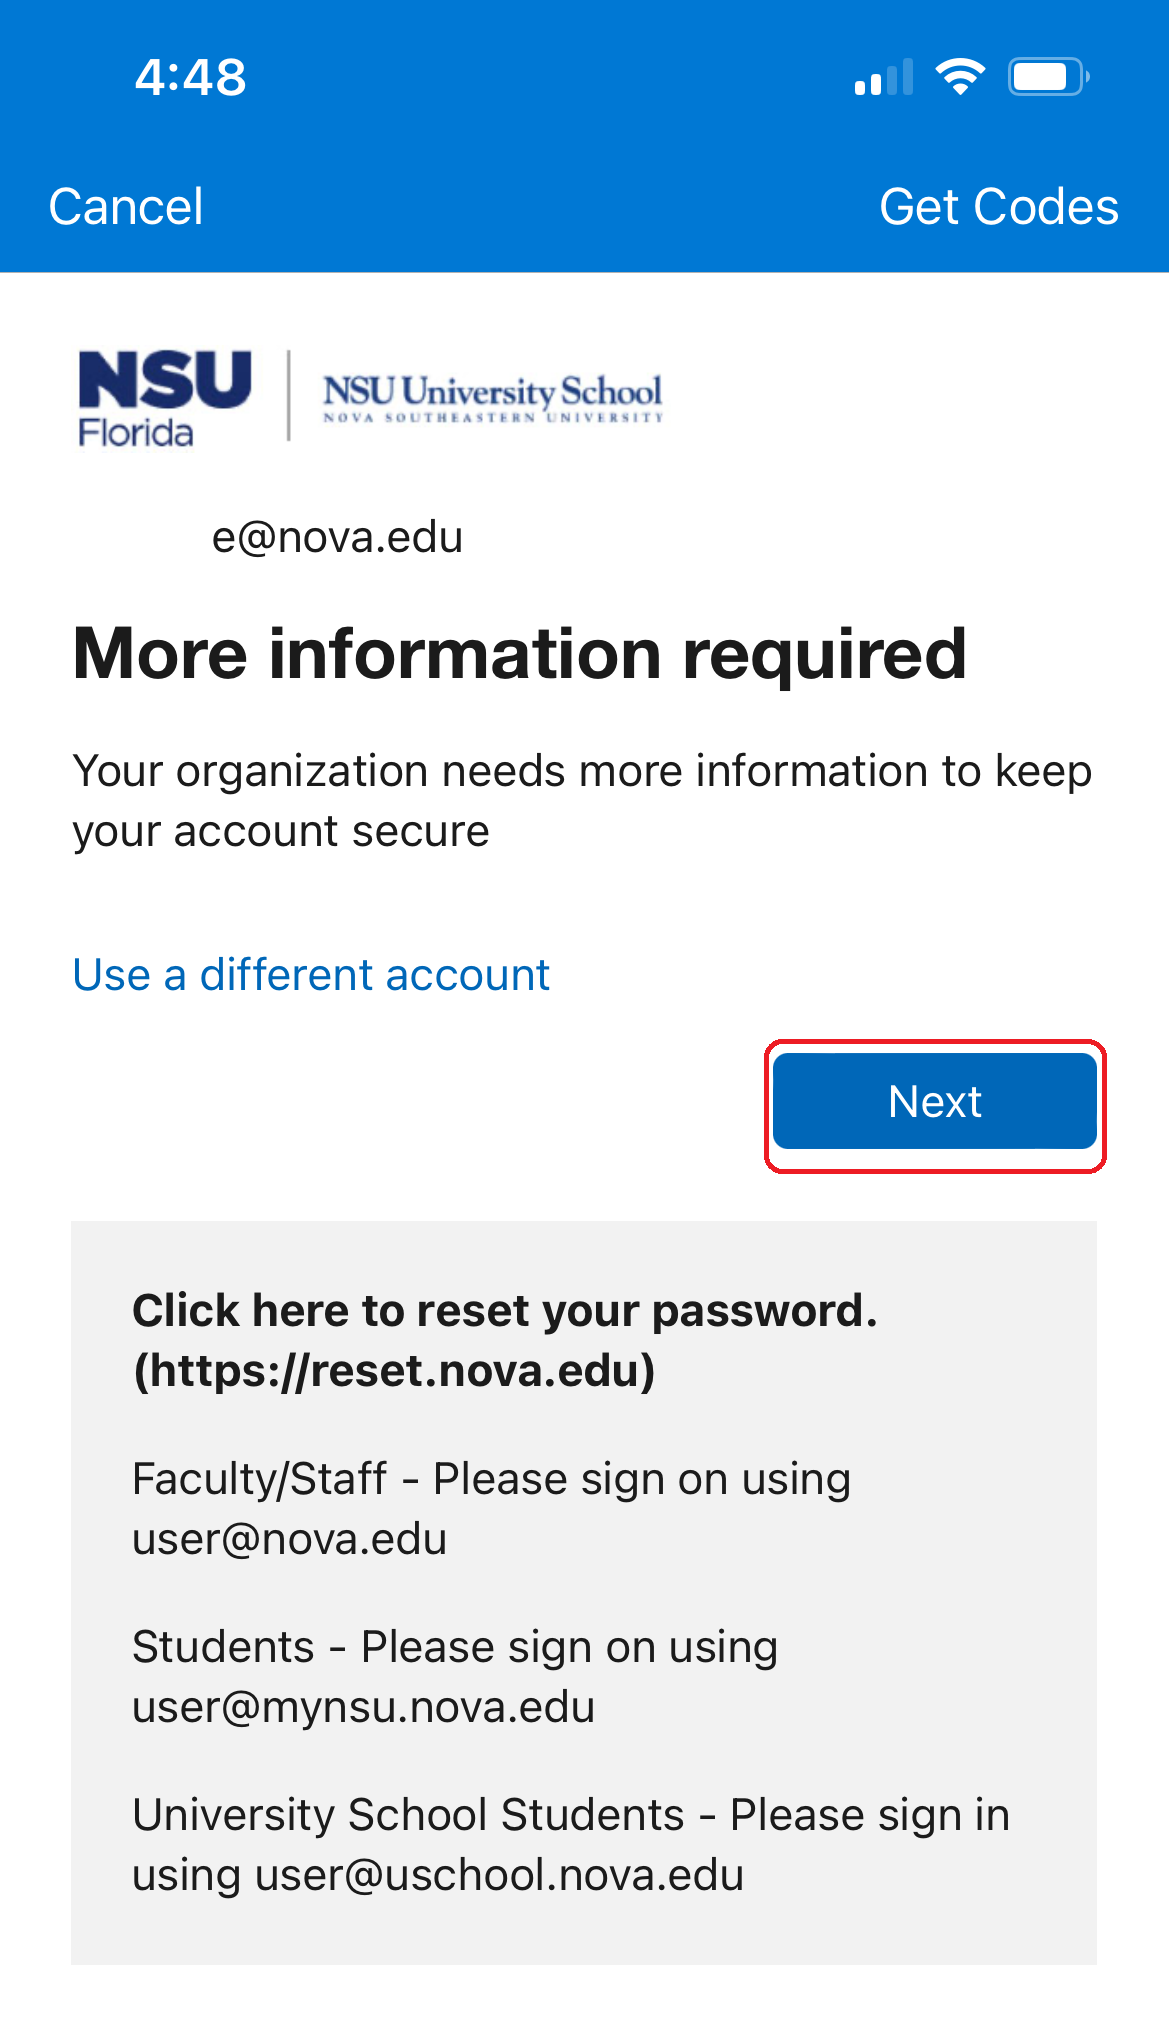Viewport: 1169px width, 2026px height.
Task: Click the More information required heading
Action: coord(520,654)
